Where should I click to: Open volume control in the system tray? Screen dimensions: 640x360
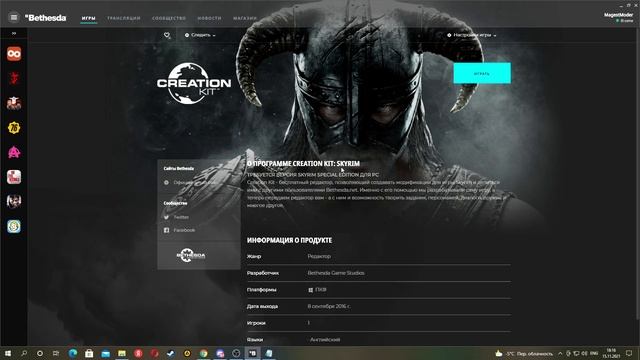click(x=584, y=353)
